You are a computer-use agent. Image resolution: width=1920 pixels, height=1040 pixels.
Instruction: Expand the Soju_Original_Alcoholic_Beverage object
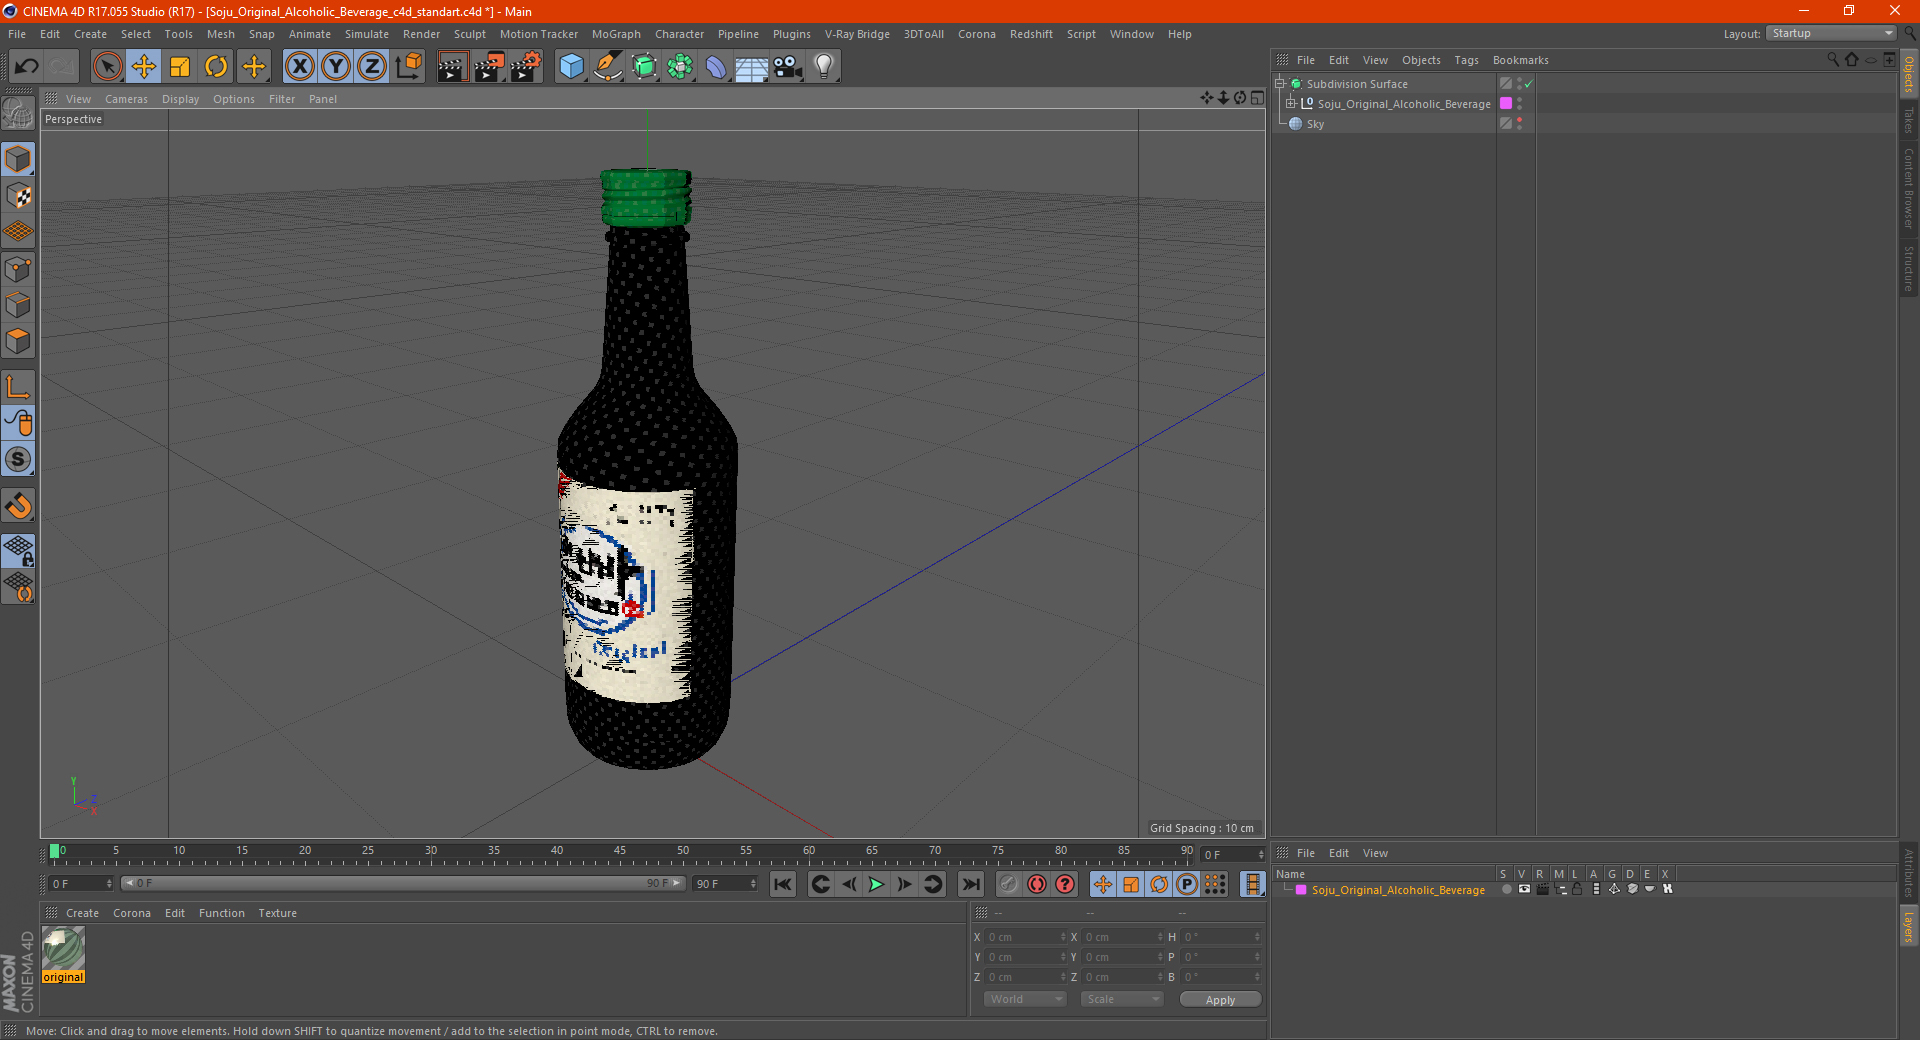coord(1291,104)
